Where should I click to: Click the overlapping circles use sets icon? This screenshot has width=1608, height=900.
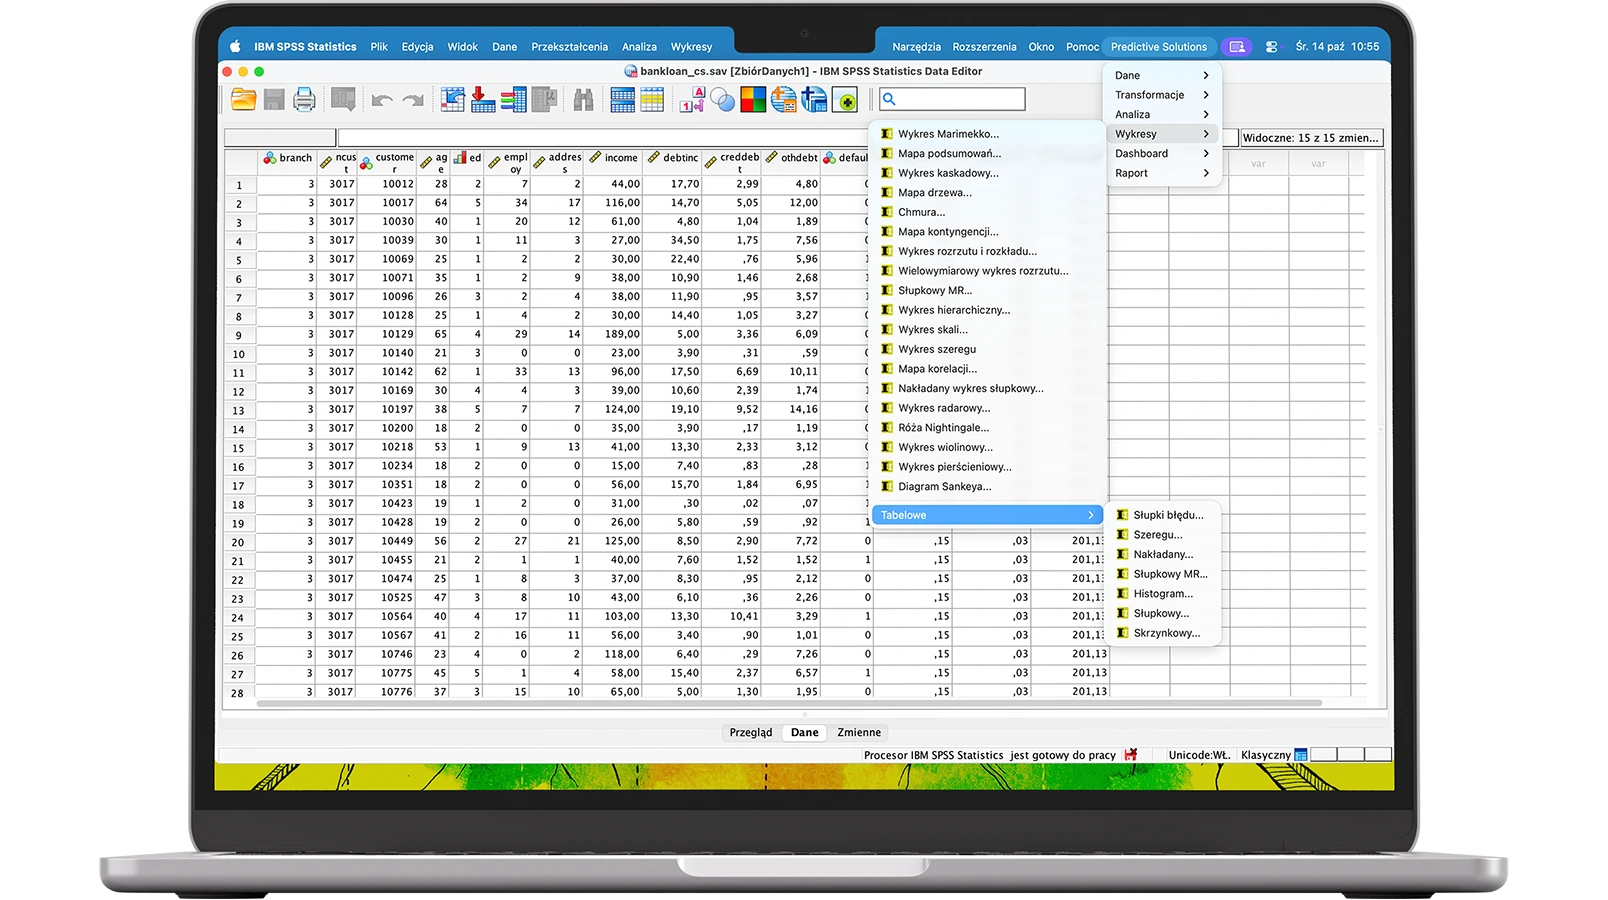click(x=723, y=100)
